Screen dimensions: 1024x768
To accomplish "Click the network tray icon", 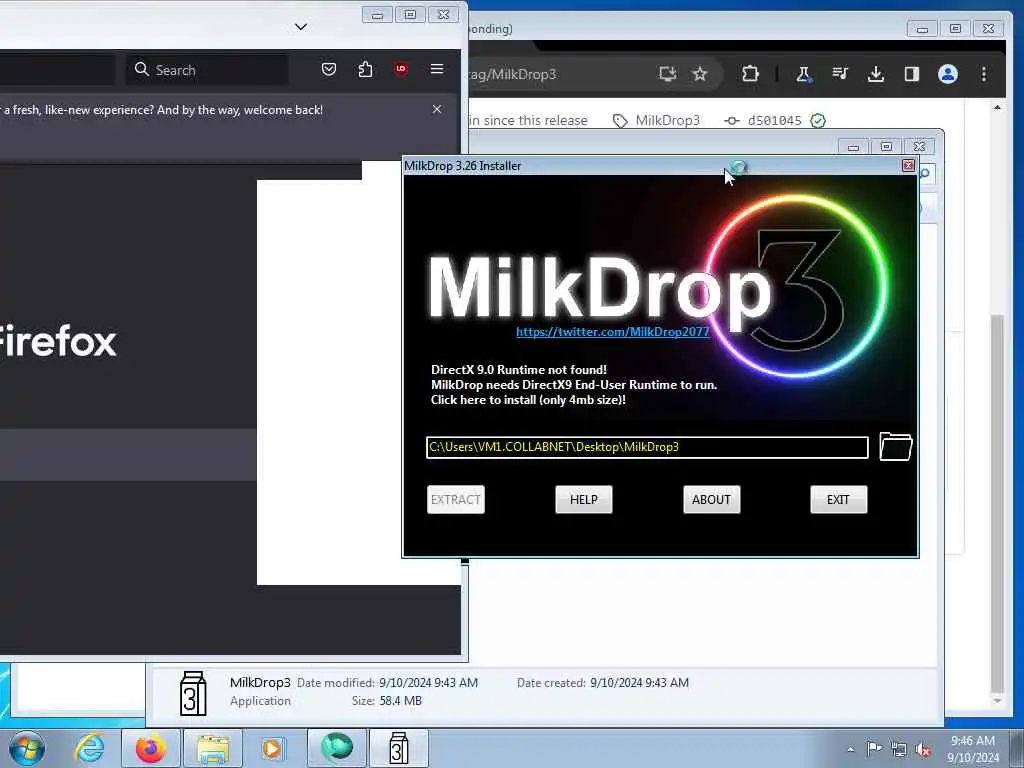I will pos(899,750).
